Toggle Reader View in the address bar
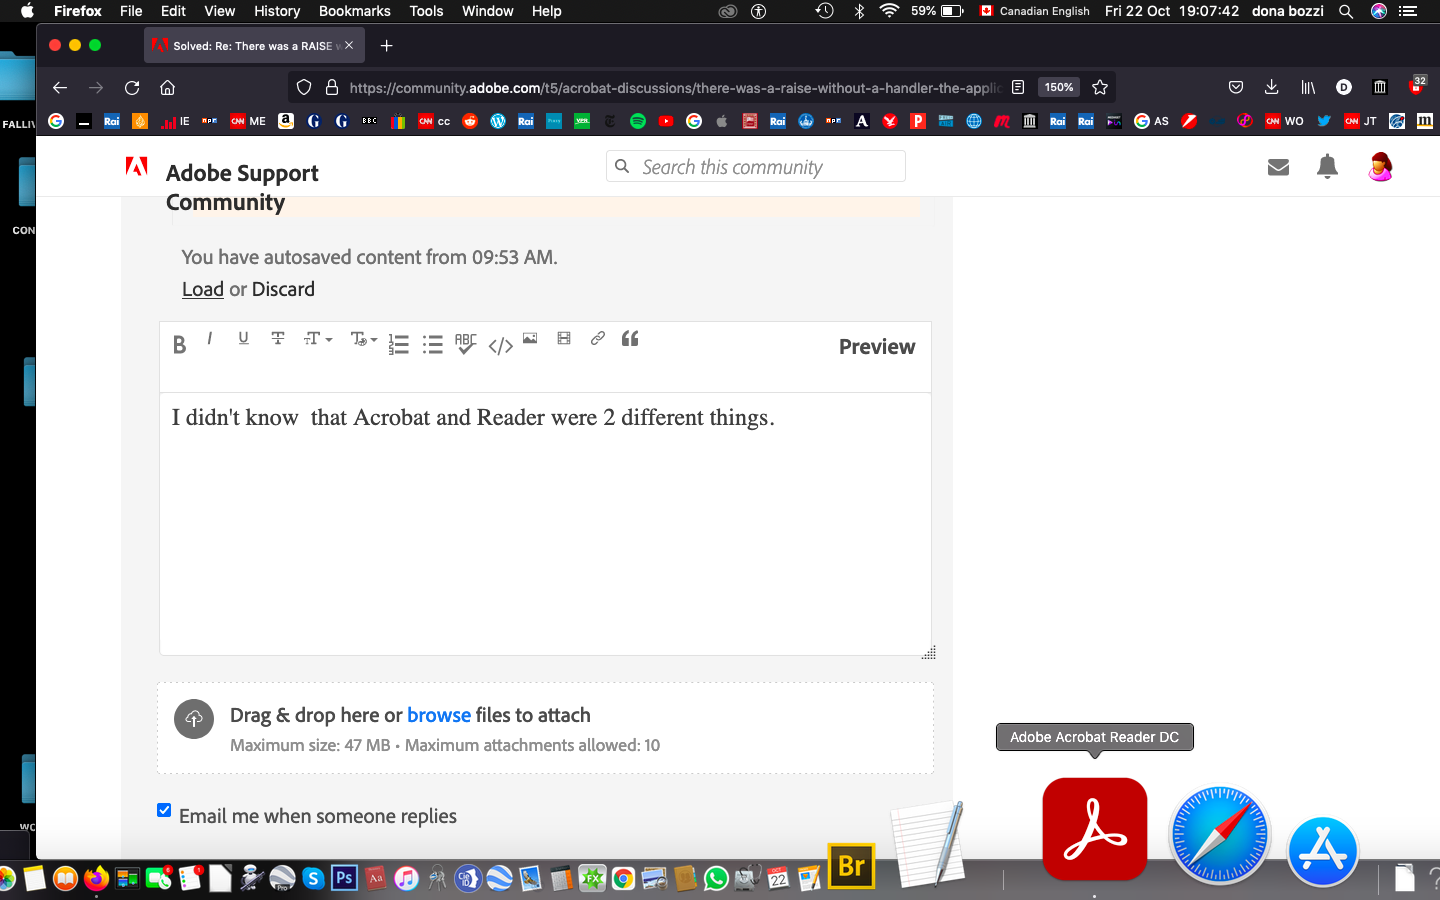 (x=1018, y=87)
